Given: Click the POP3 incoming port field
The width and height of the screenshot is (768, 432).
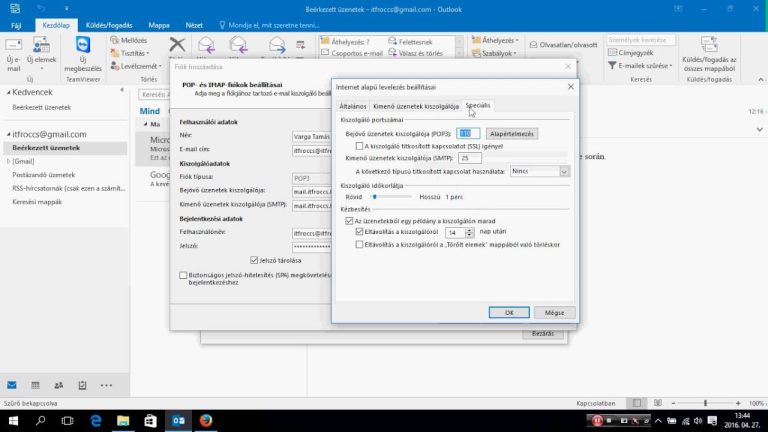Looking at the screenshot, I should (468, 134).
